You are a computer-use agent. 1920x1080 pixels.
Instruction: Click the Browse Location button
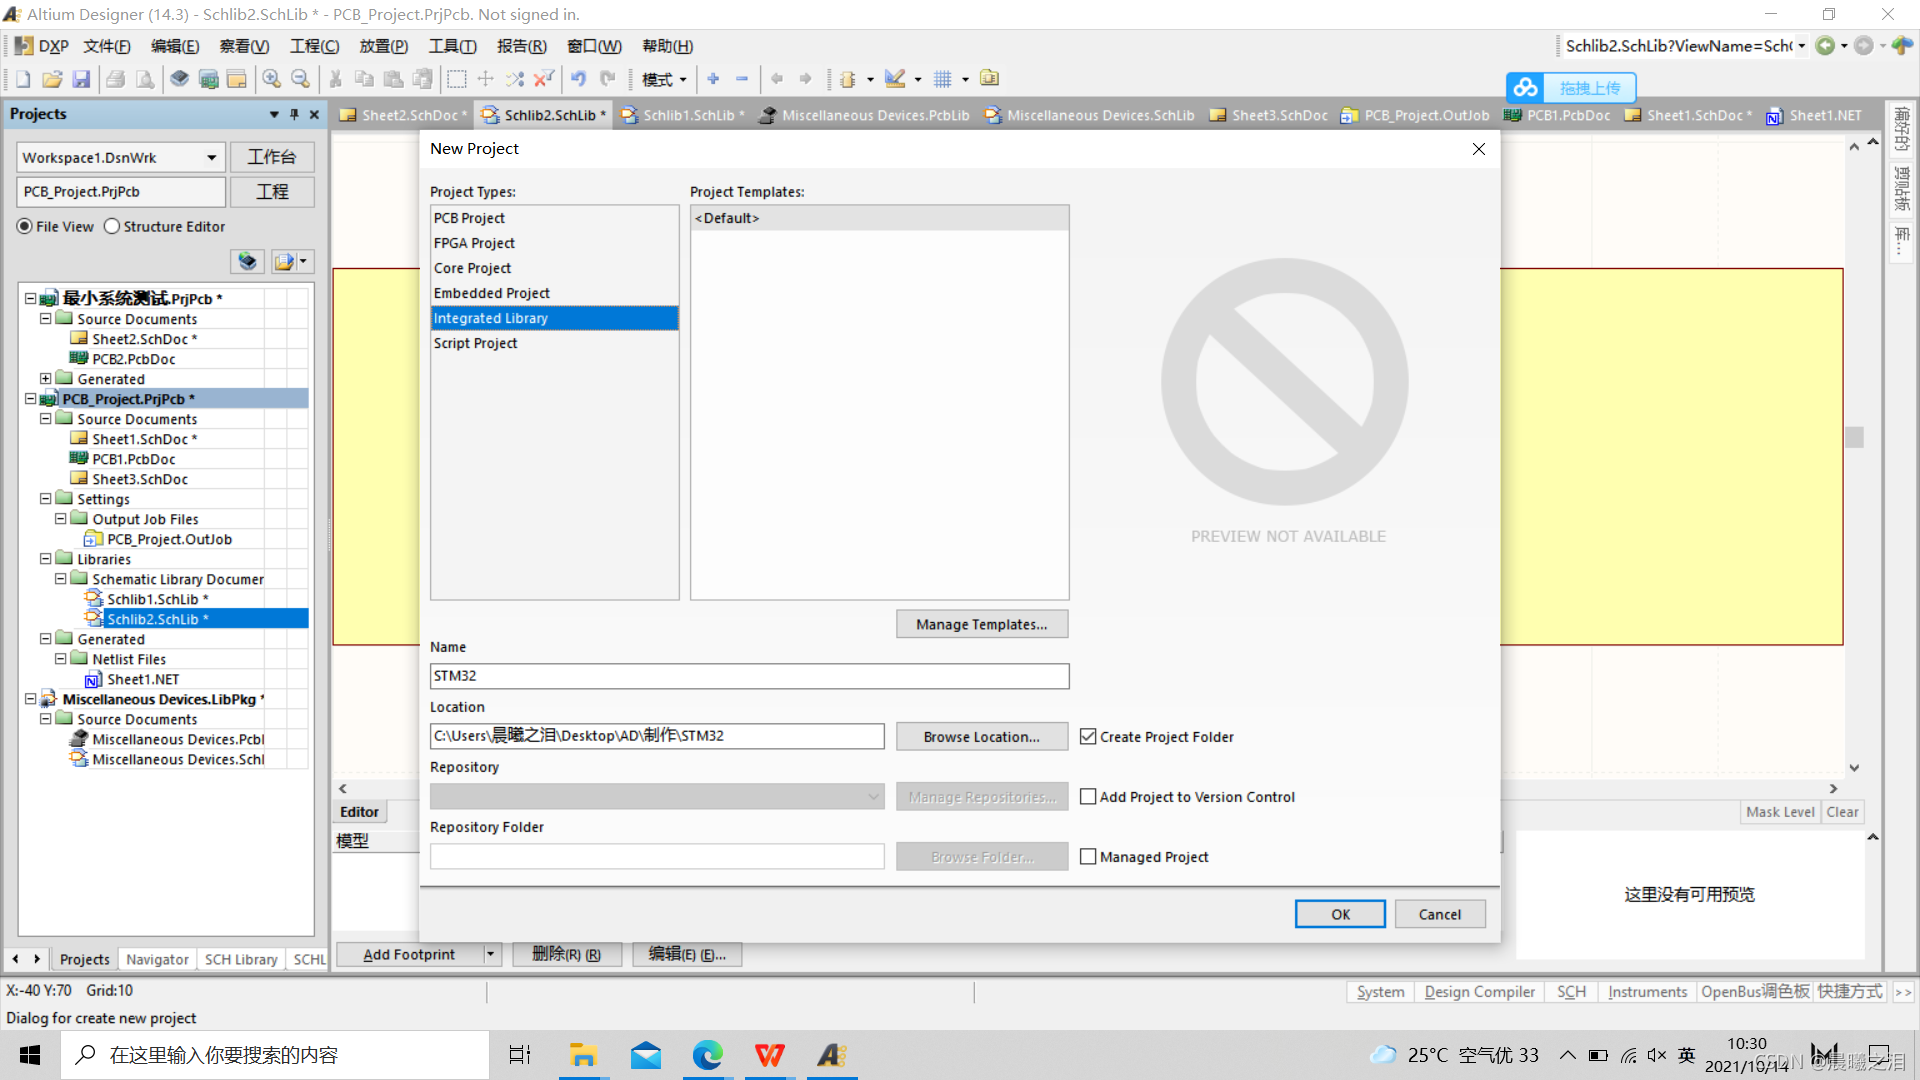(x=981, y=737)
